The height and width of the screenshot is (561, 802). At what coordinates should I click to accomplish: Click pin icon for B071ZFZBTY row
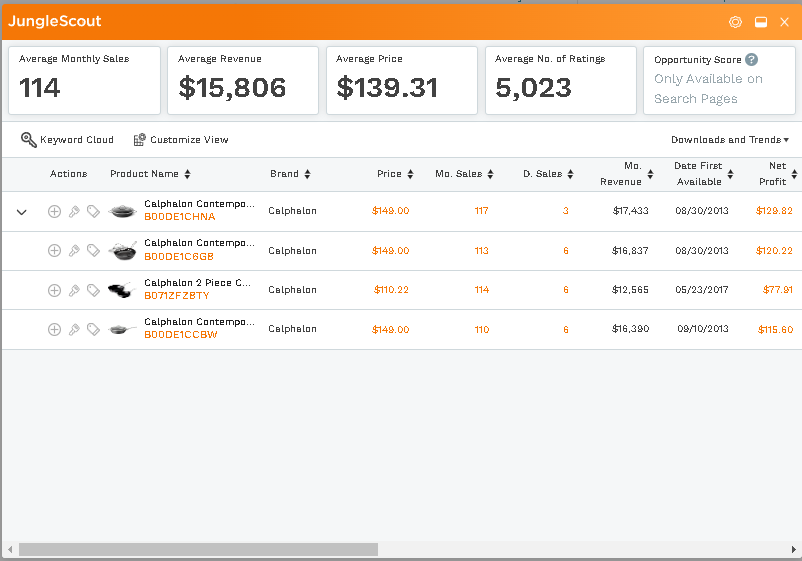coord(74,290)
